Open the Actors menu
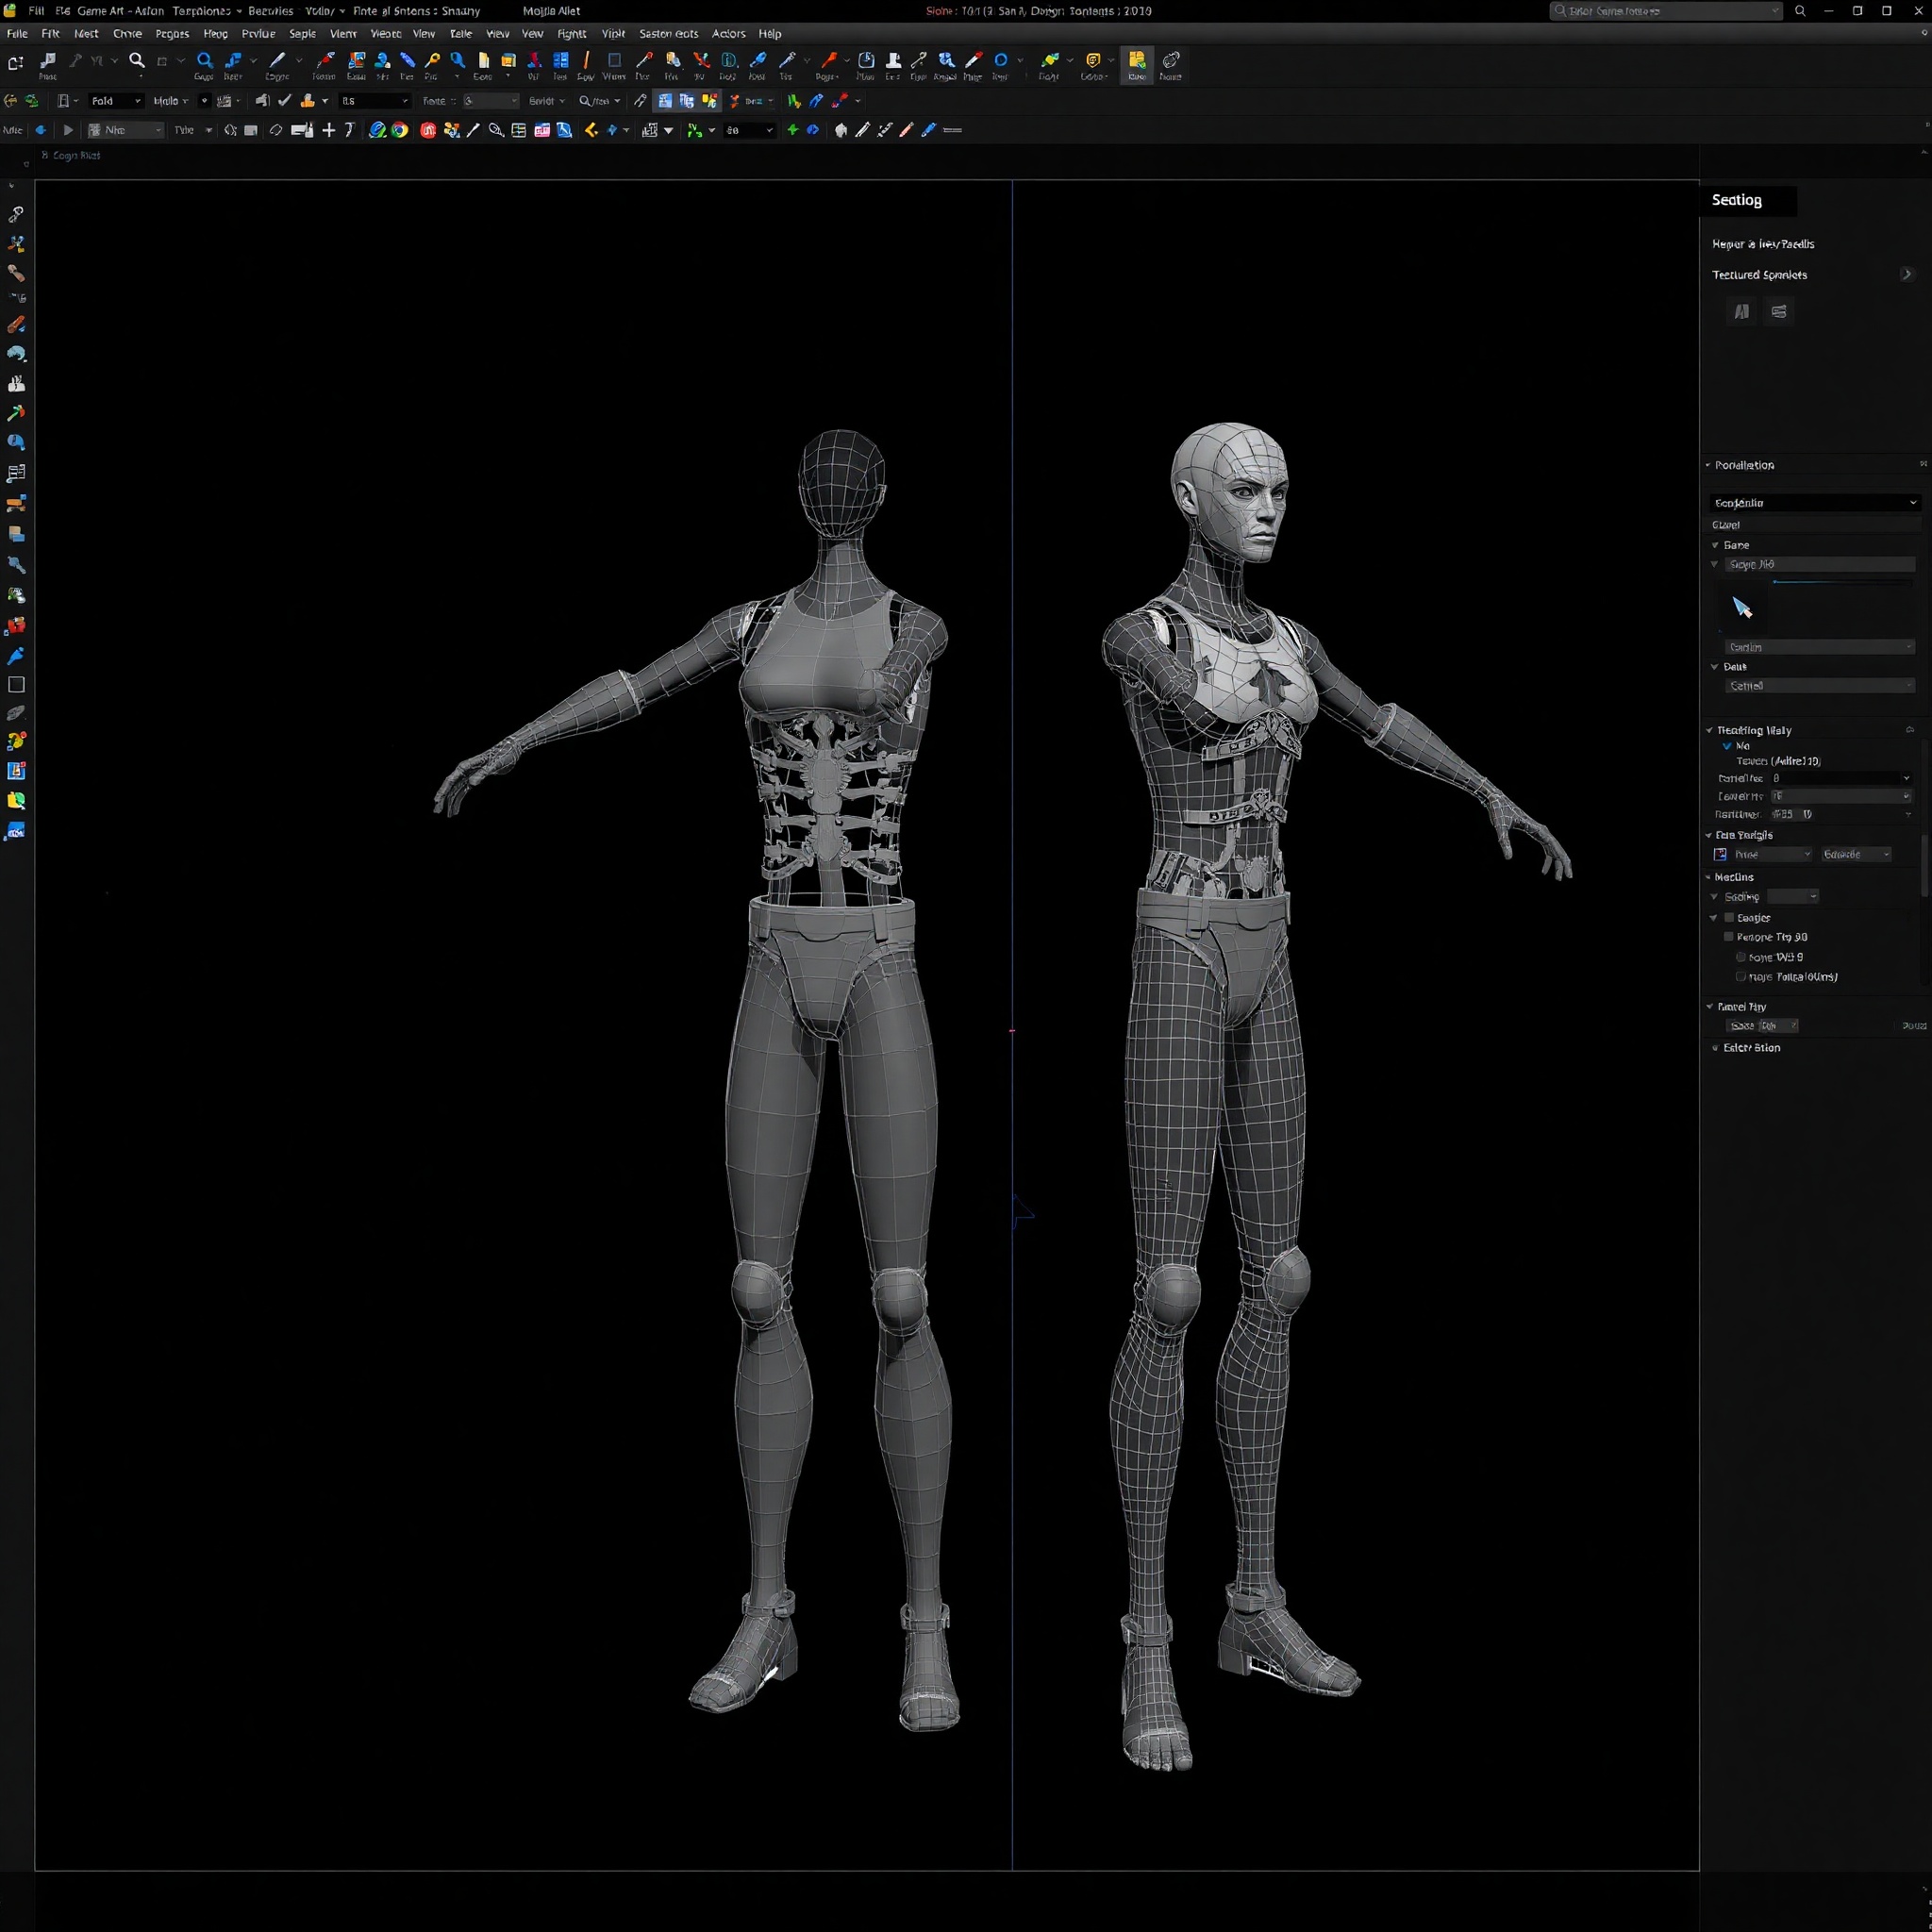 (x=728, y=33)
